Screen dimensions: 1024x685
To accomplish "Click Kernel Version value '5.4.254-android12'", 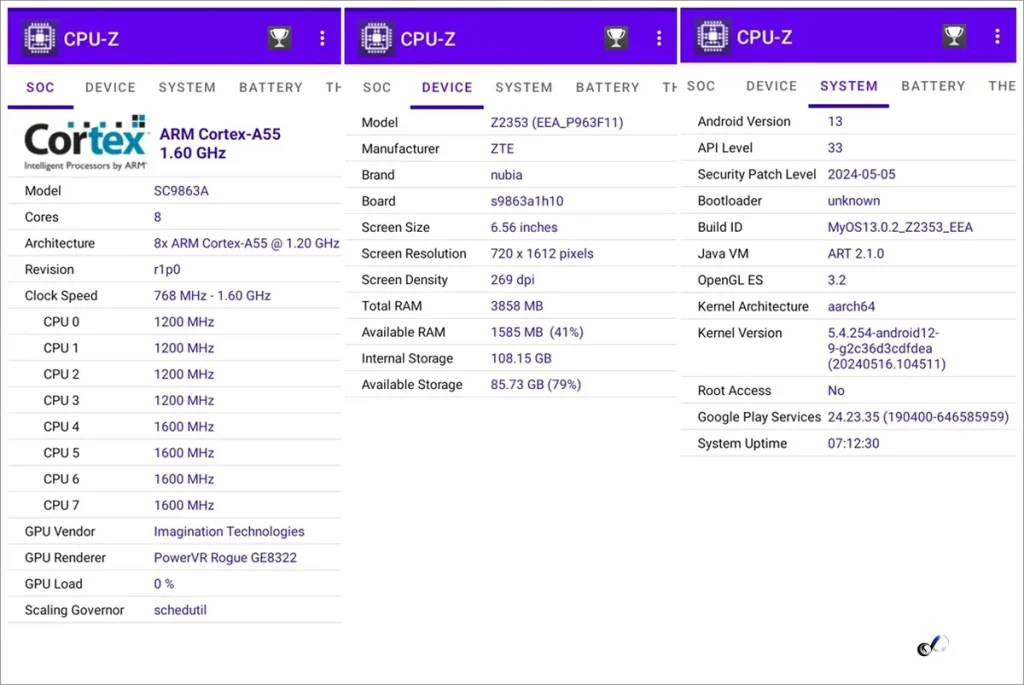I will click(x=883, y=333).
